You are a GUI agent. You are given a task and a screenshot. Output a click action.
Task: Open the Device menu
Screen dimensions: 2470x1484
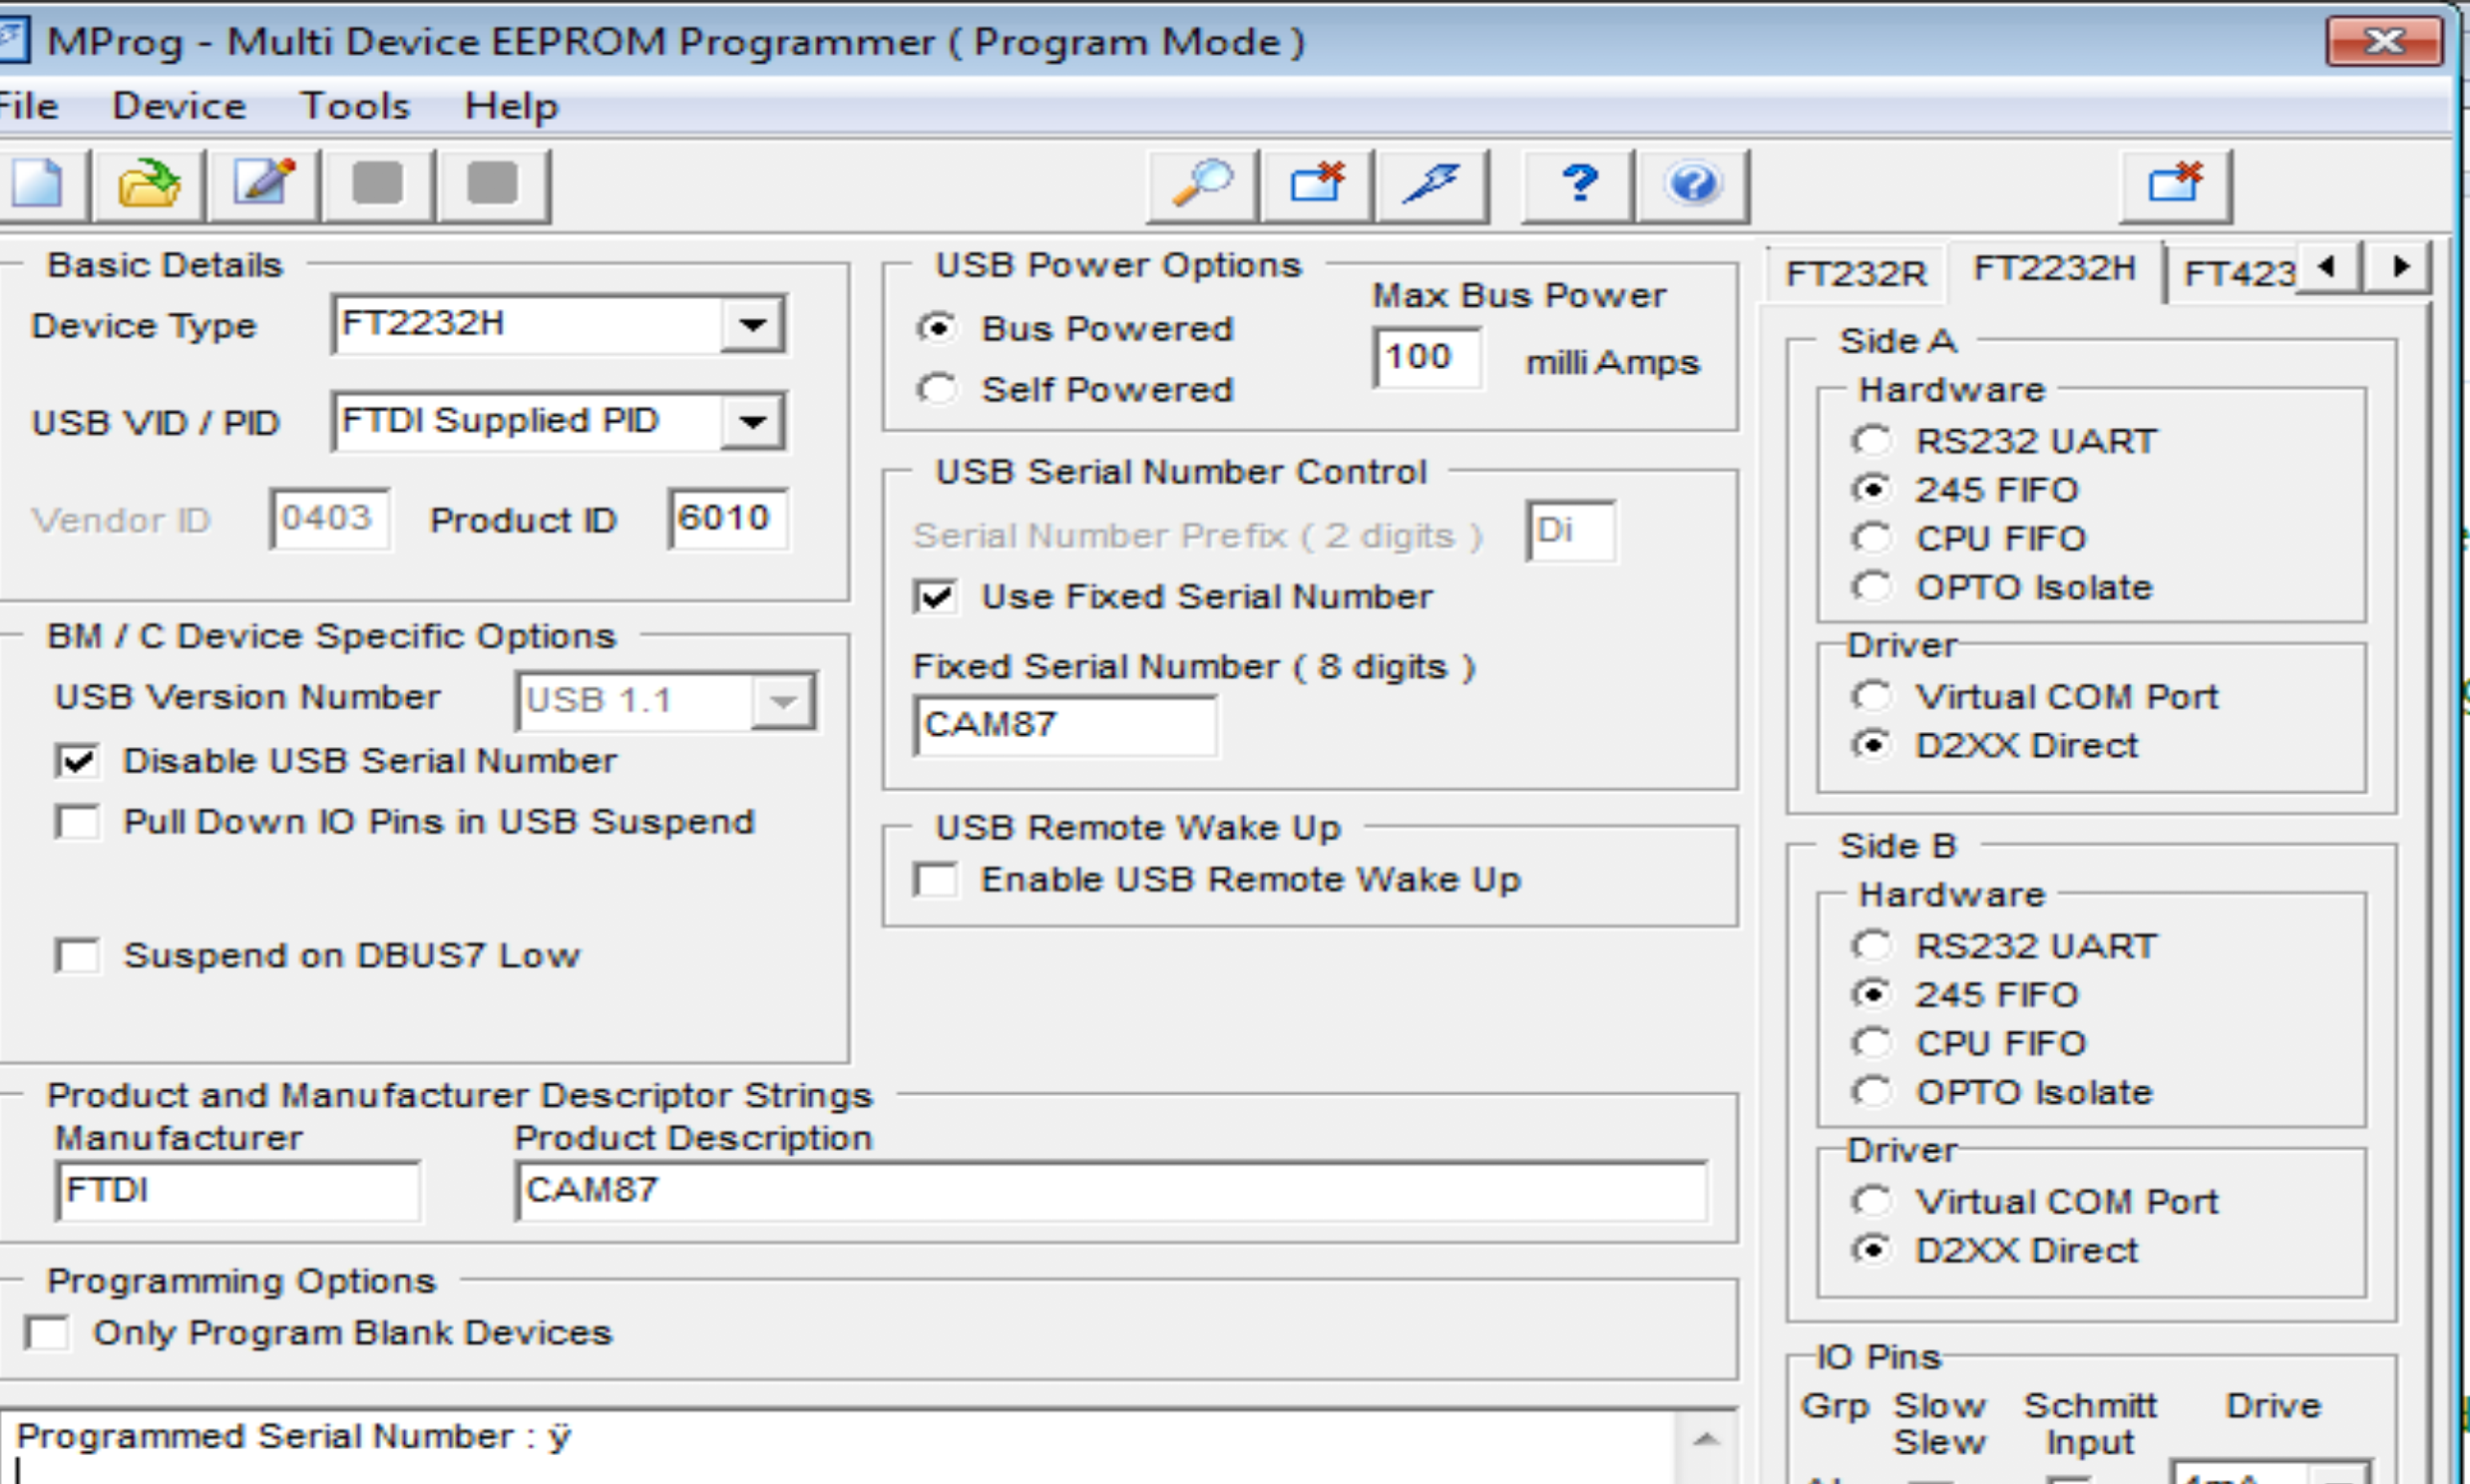click(179, 106)
